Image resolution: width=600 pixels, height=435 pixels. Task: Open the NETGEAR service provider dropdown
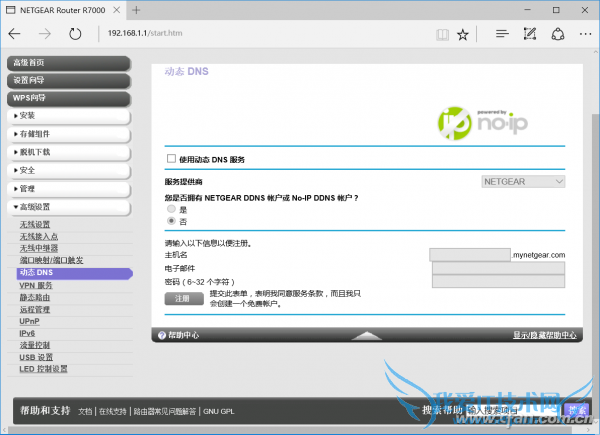[x=523, y=181]
